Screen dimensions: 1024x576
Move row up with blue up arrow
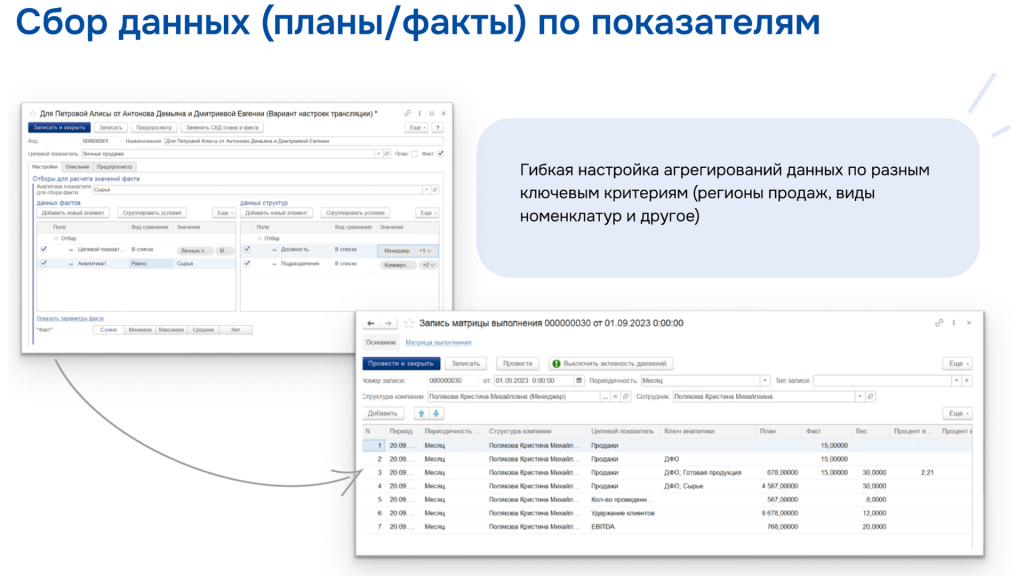point(421,413)
